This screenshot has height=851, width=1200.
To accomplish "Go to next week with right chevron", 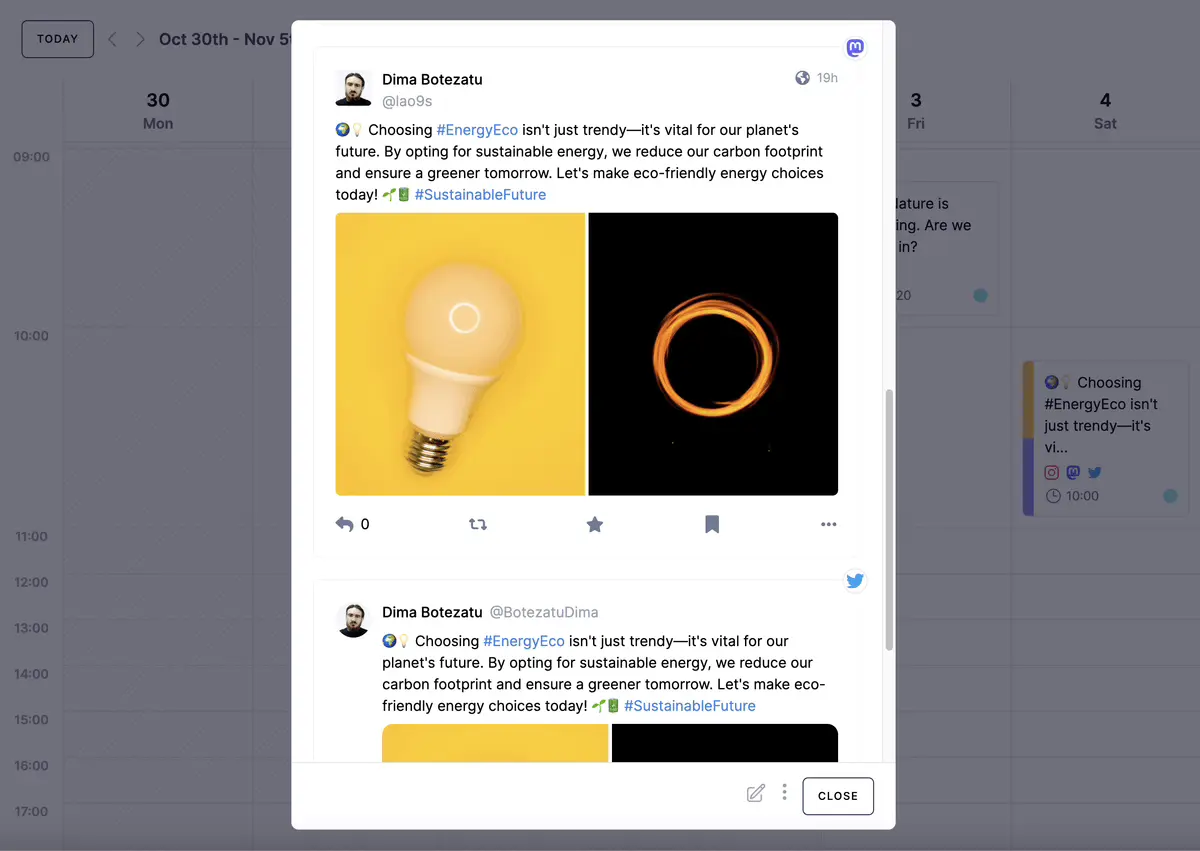I will 140,39.
